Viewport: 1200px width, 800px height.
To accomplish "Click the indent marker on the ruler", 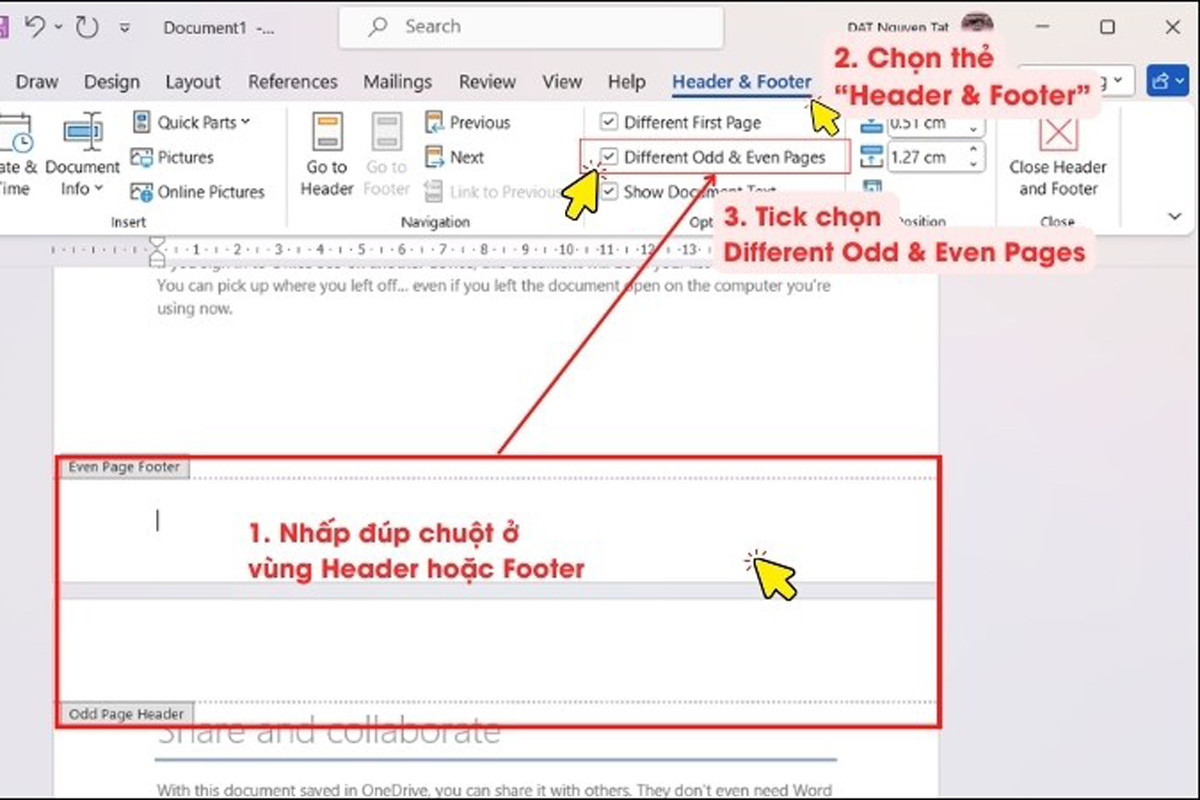I will 156,251.
